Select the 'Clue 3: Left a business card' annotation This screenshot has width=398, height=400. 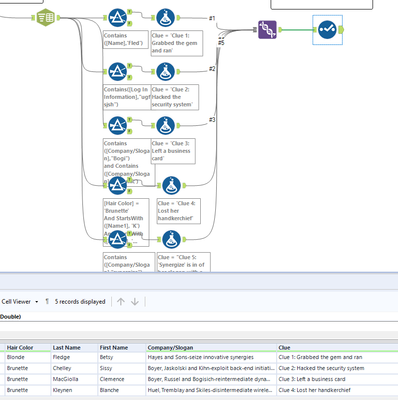pos(173,151)
